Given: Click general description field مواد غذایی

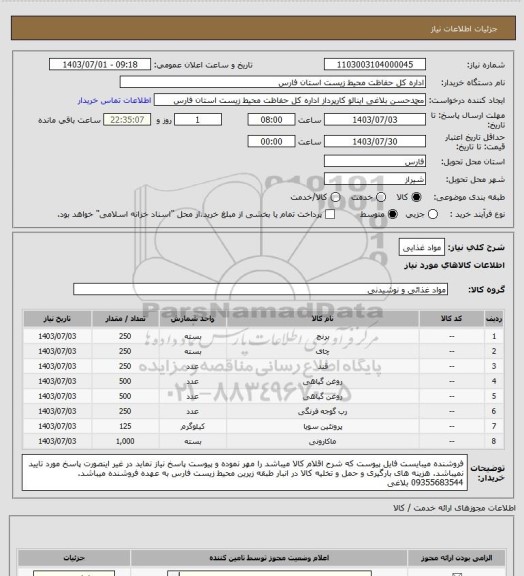Looking at the screenshot, I should [422, 247].
